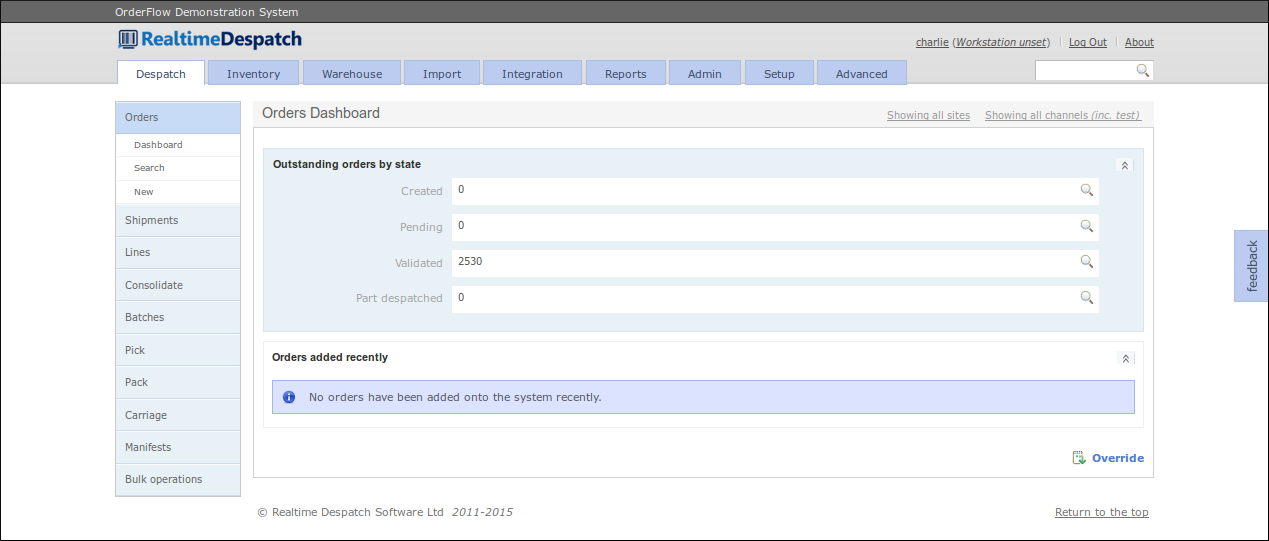
Task: Click the Override link text
Action: point(1118,458)
